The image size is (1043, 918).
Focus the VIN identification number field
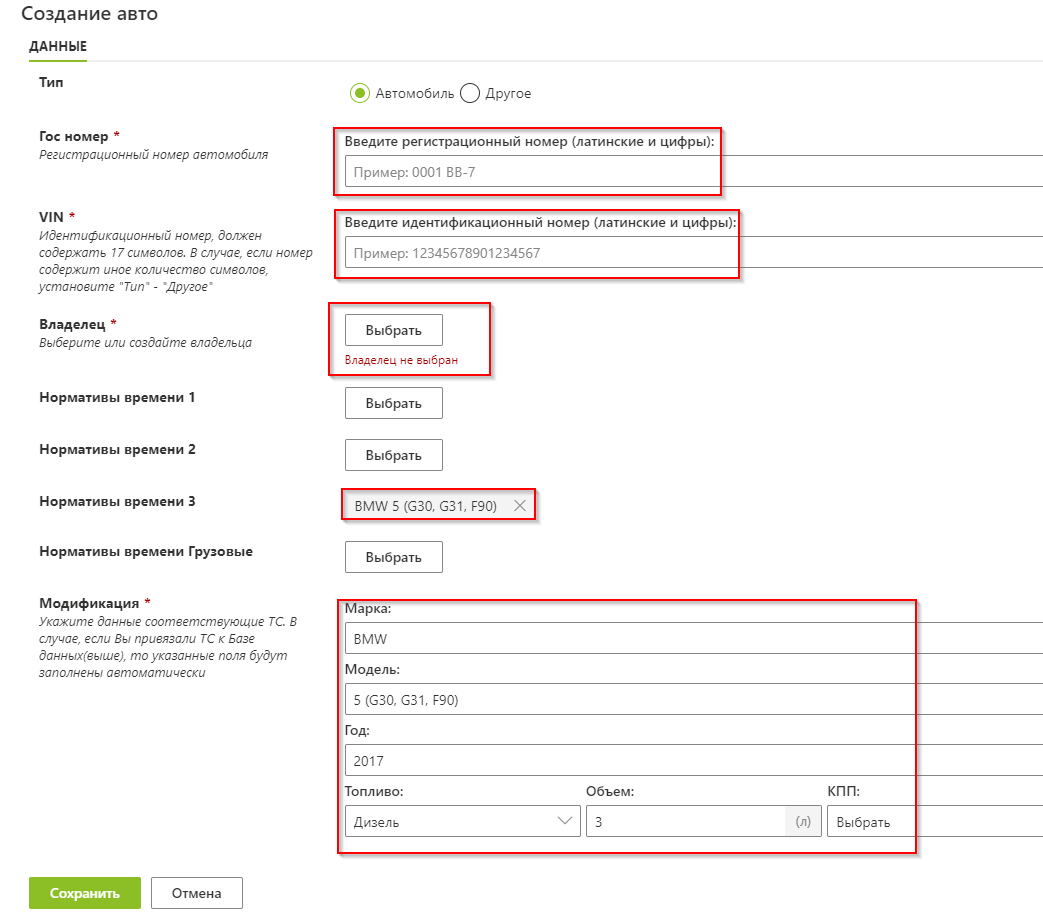(x=694, y=253)
